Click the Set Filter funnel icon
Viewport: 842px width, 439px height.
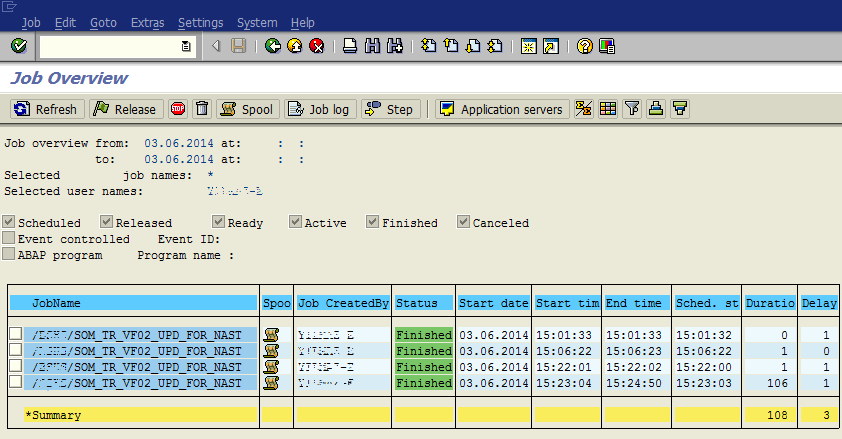(x=632, y=109)
